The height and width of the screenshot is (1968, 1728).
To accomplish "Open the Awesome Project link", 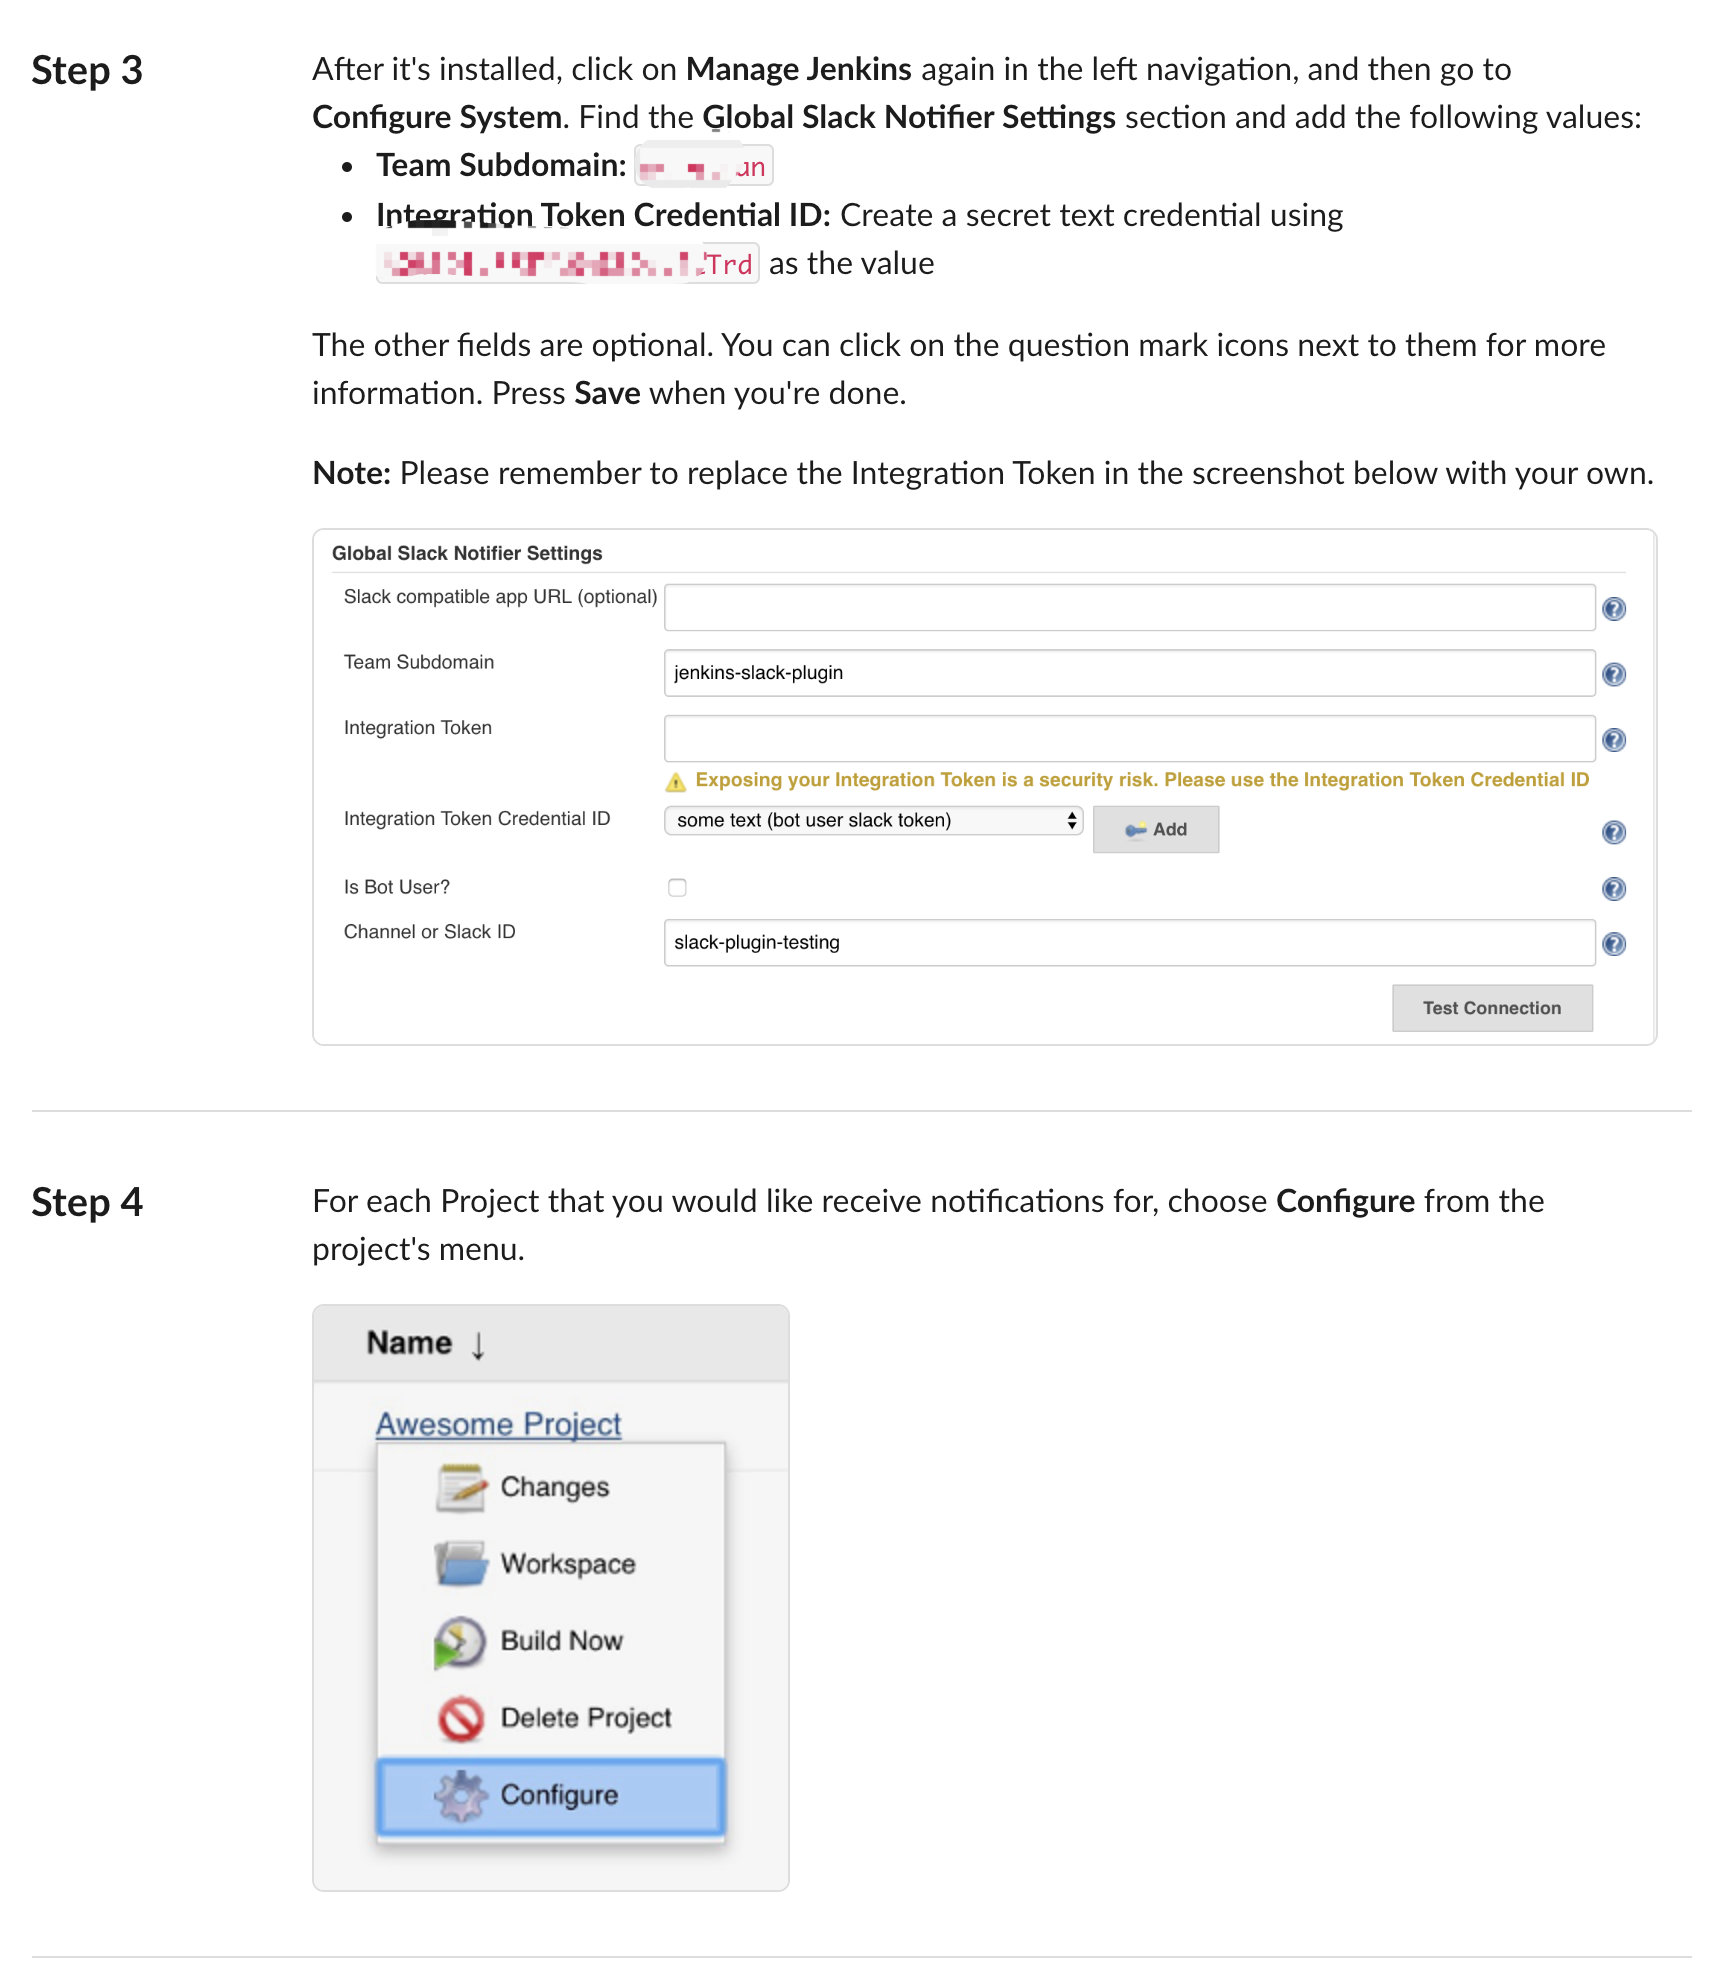I will [498, 1424].
